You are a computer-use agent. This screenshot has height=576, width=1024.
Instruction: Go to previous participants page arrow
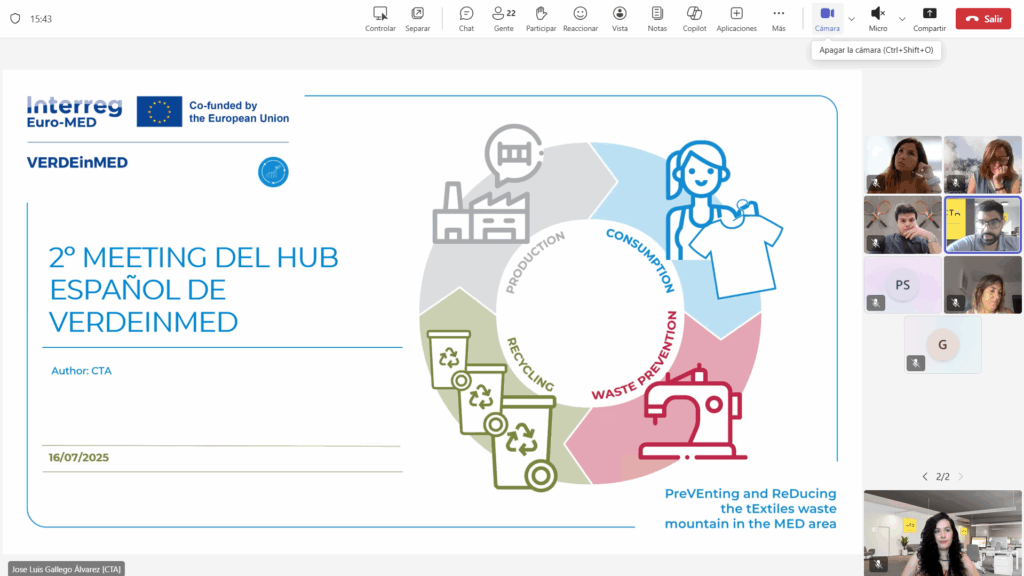click(x=925, y=477)
